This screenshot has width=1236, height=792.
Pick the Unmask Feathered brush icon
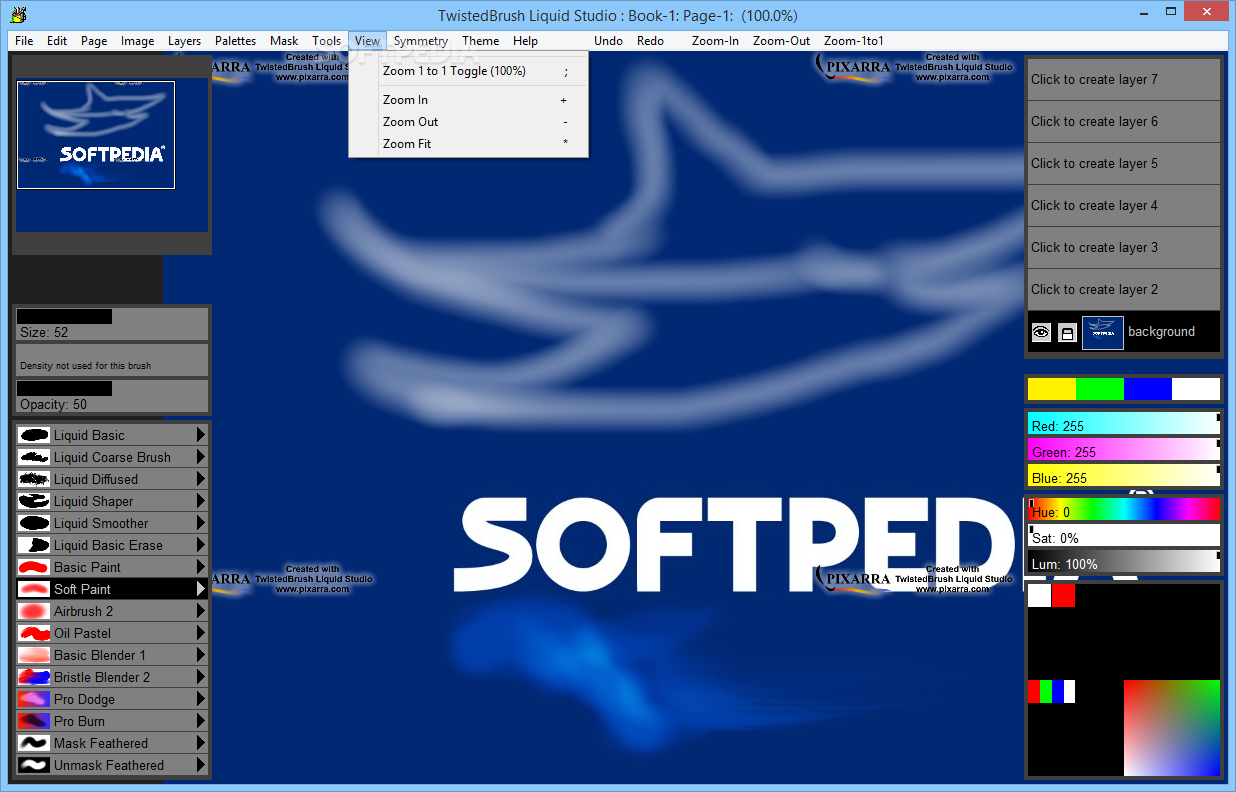point(34,765)
